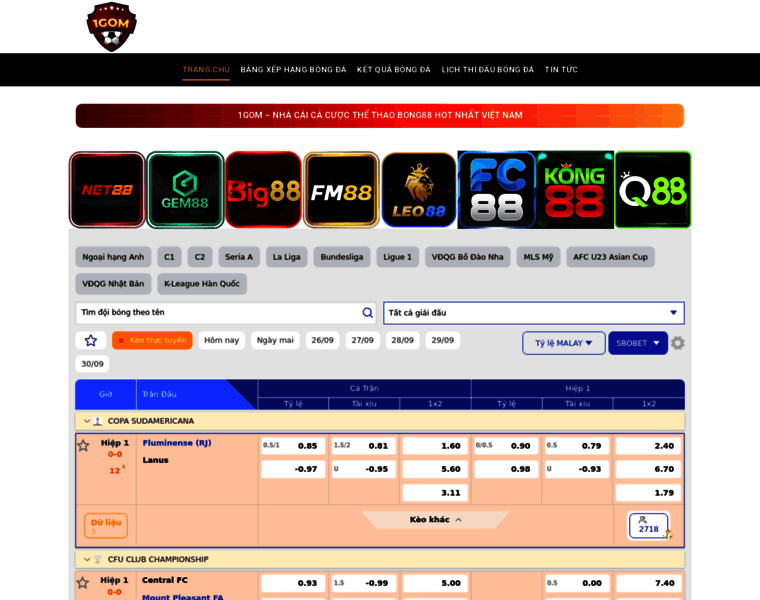Screen dimensions: 760x600
Task: Open the NET88 sponsor tile
Action: pyautogui.click(x=107, y=189)
